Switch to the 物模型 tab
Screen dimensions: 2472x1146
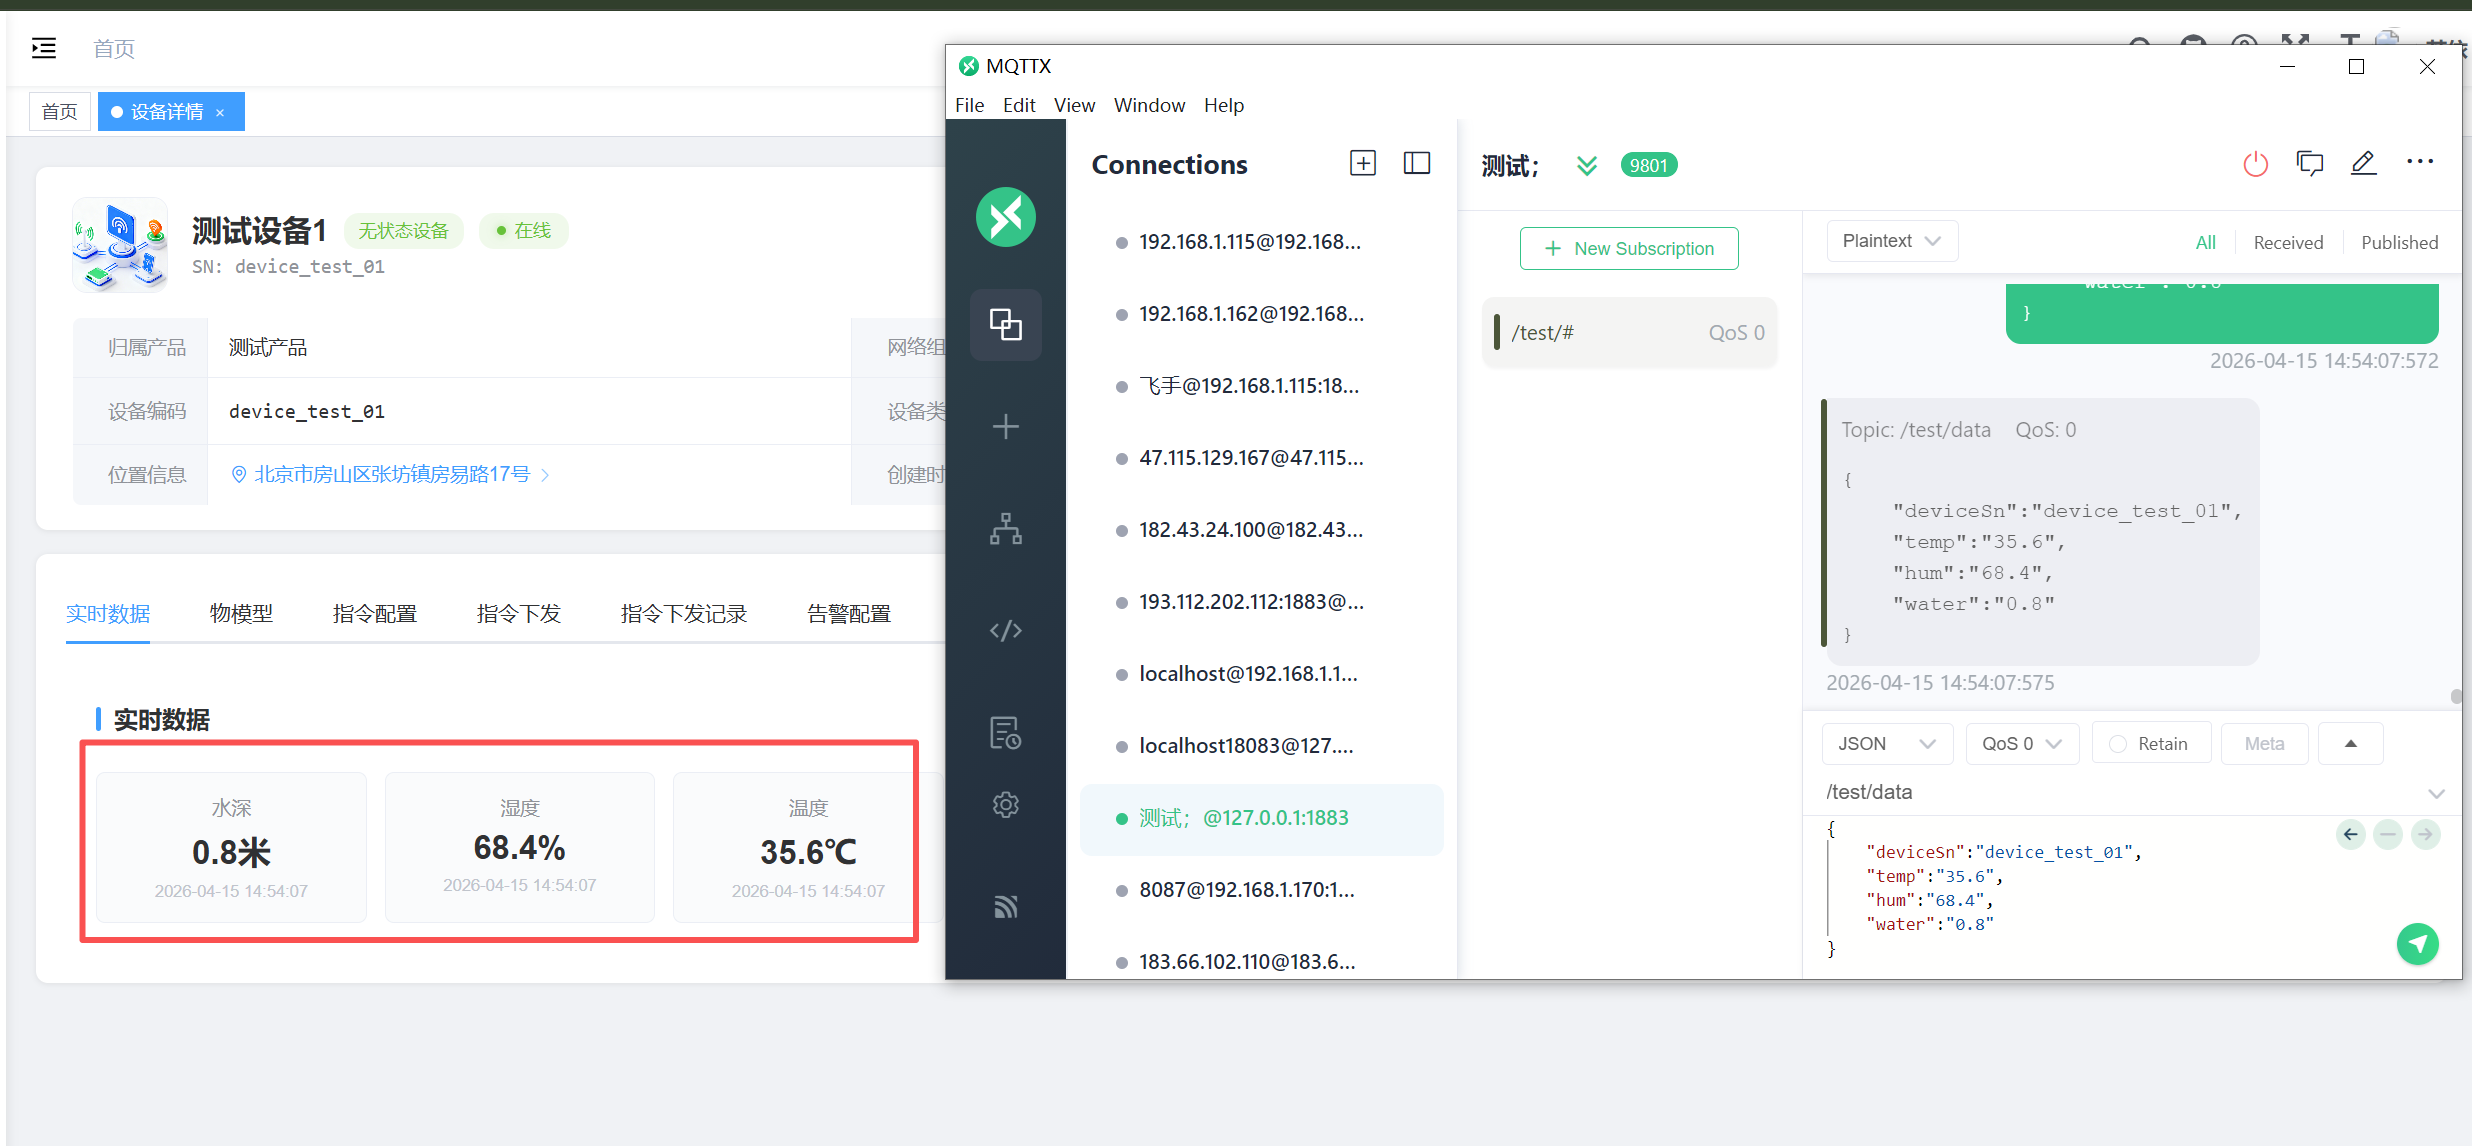click(x=241, y=614)
